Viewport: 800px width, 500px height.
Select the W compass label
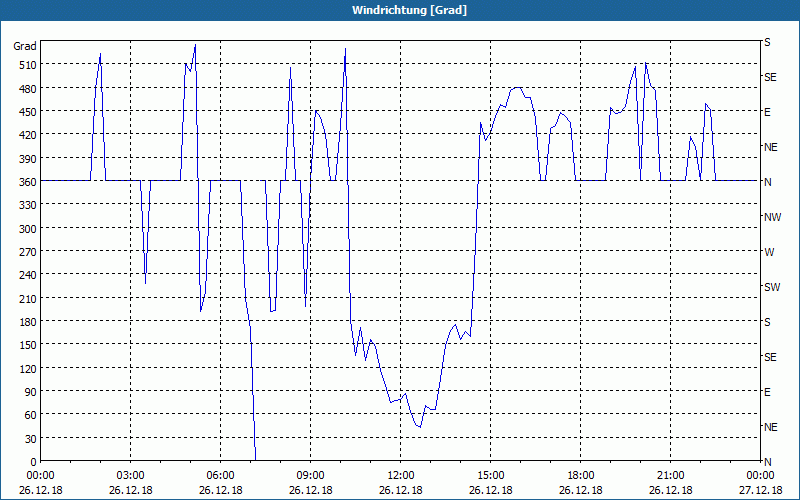coord(769,252)
